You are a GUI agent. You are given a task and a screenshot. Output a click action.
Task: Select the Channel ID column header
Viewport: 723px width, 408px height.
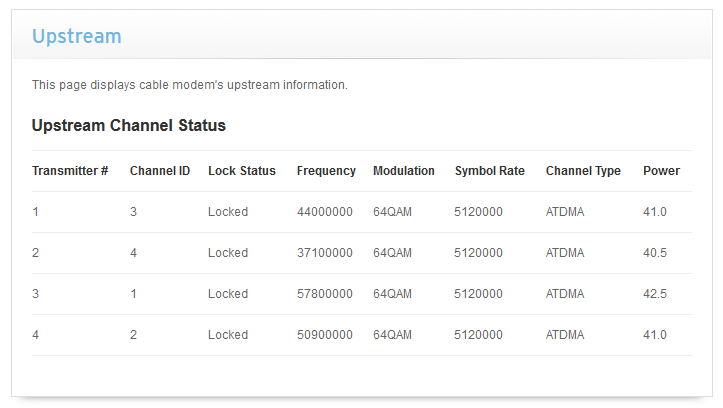point(160,171)
